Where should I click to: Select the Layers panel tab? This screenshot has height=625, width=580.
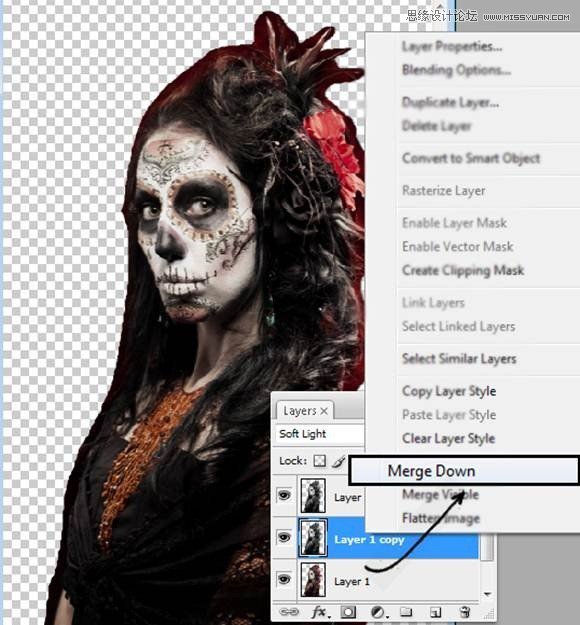tap(305, 411)
